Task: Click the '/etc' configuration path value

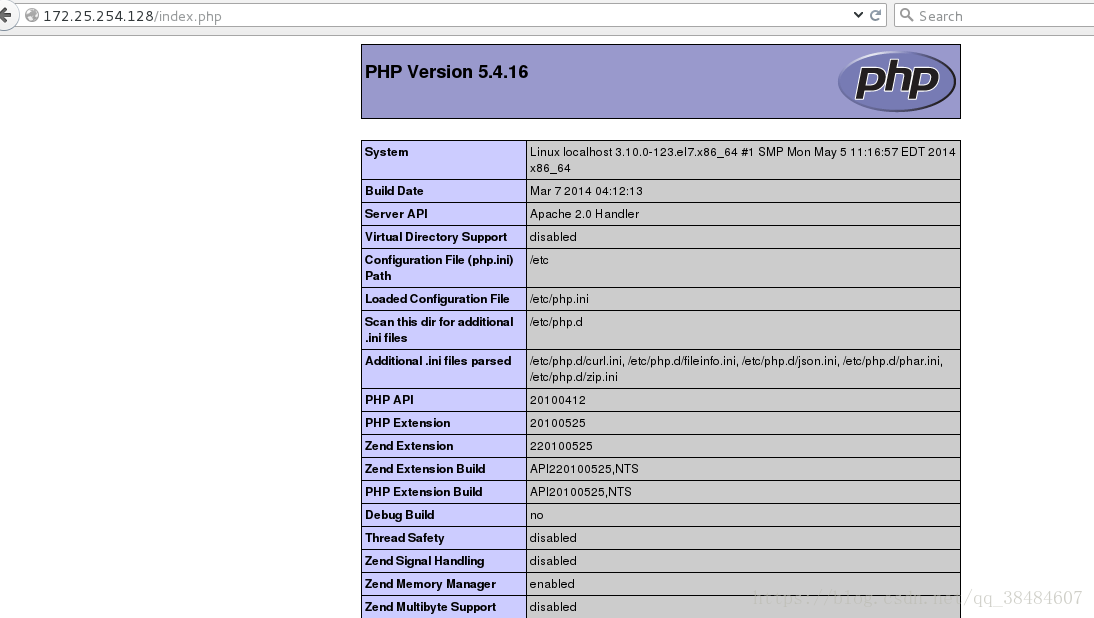Action: (x=539, y=260)
